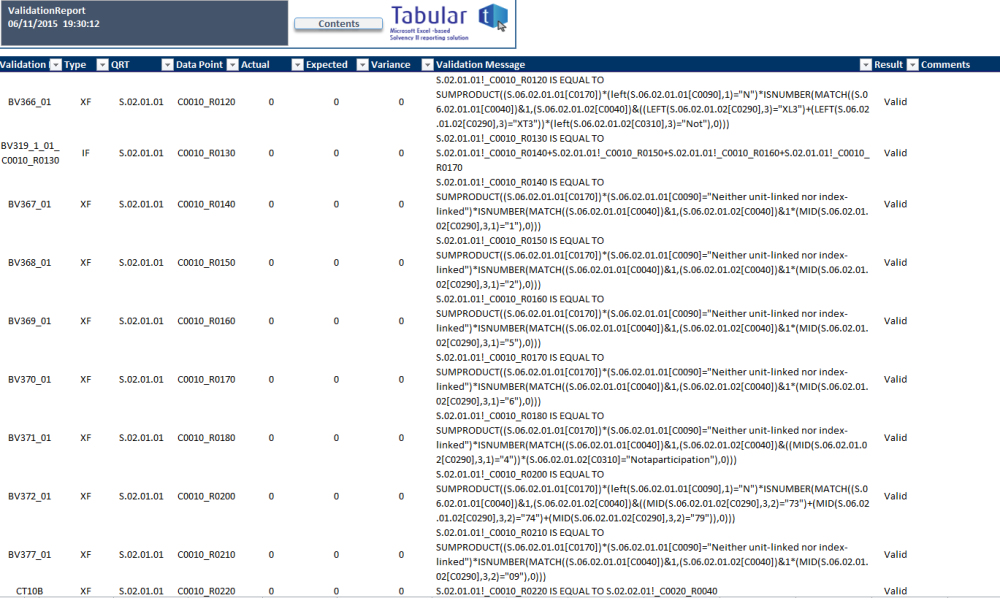Open the Result column filter dropdown
The height and width of the screenshot is (598, 1000).
[911, 64]
